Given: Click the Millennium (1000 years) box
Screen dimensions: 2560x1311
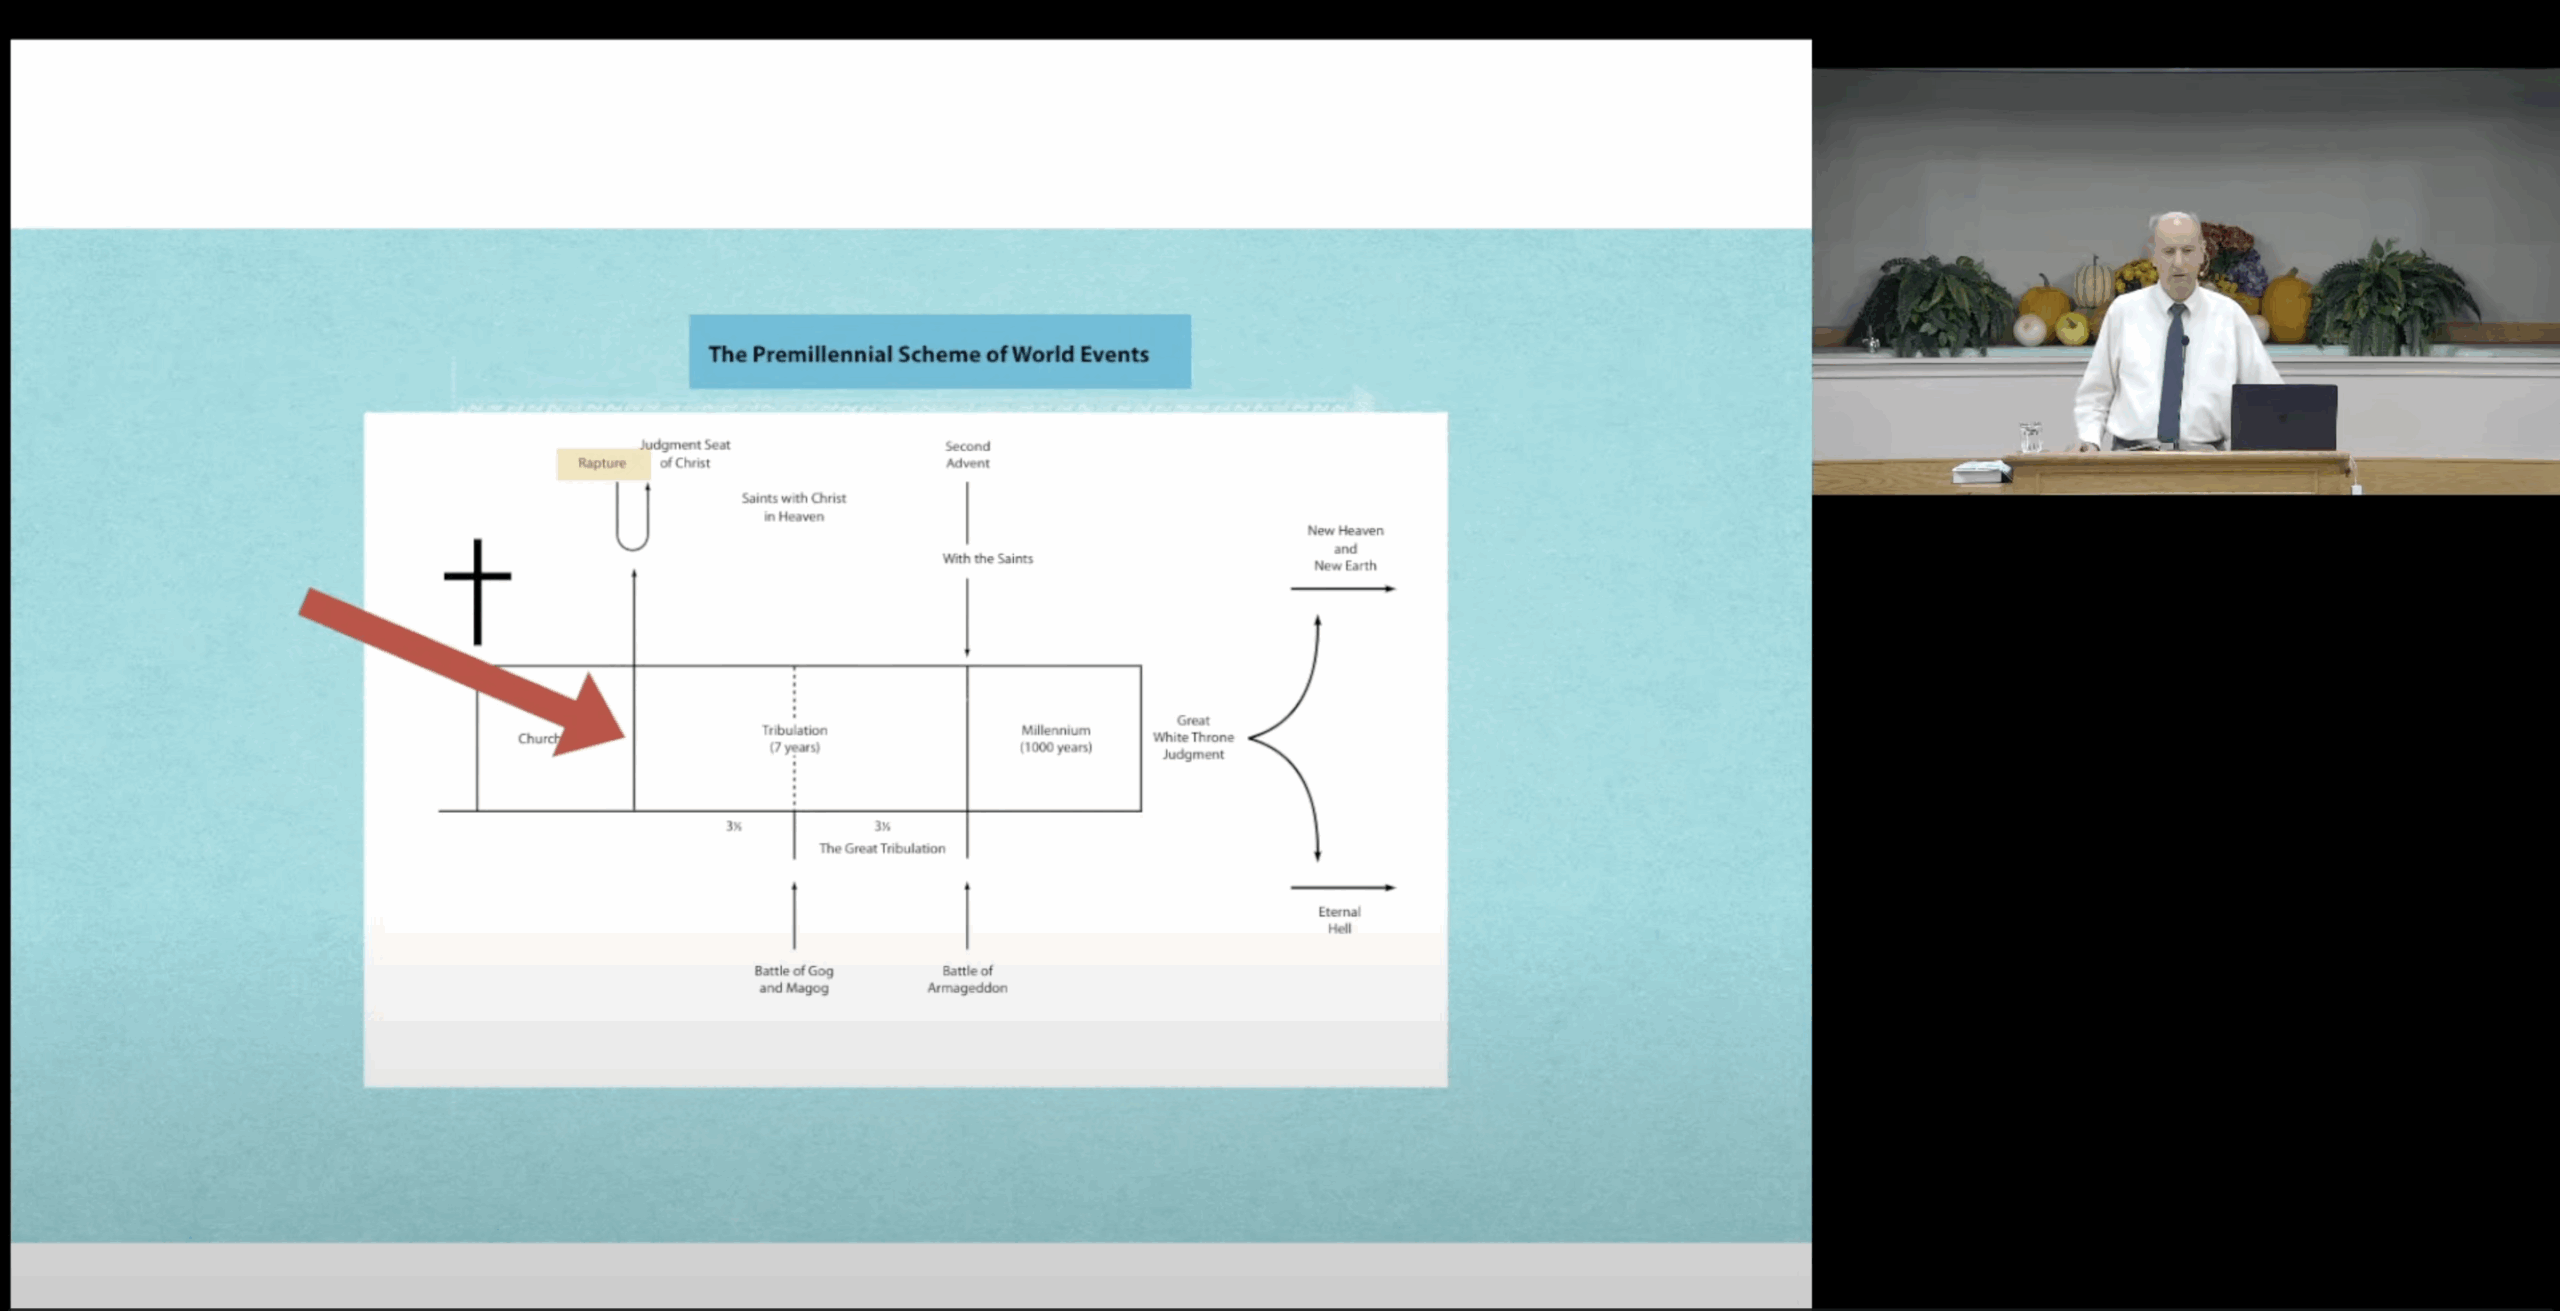Looking at the screenshot, I should [1055, 739].
